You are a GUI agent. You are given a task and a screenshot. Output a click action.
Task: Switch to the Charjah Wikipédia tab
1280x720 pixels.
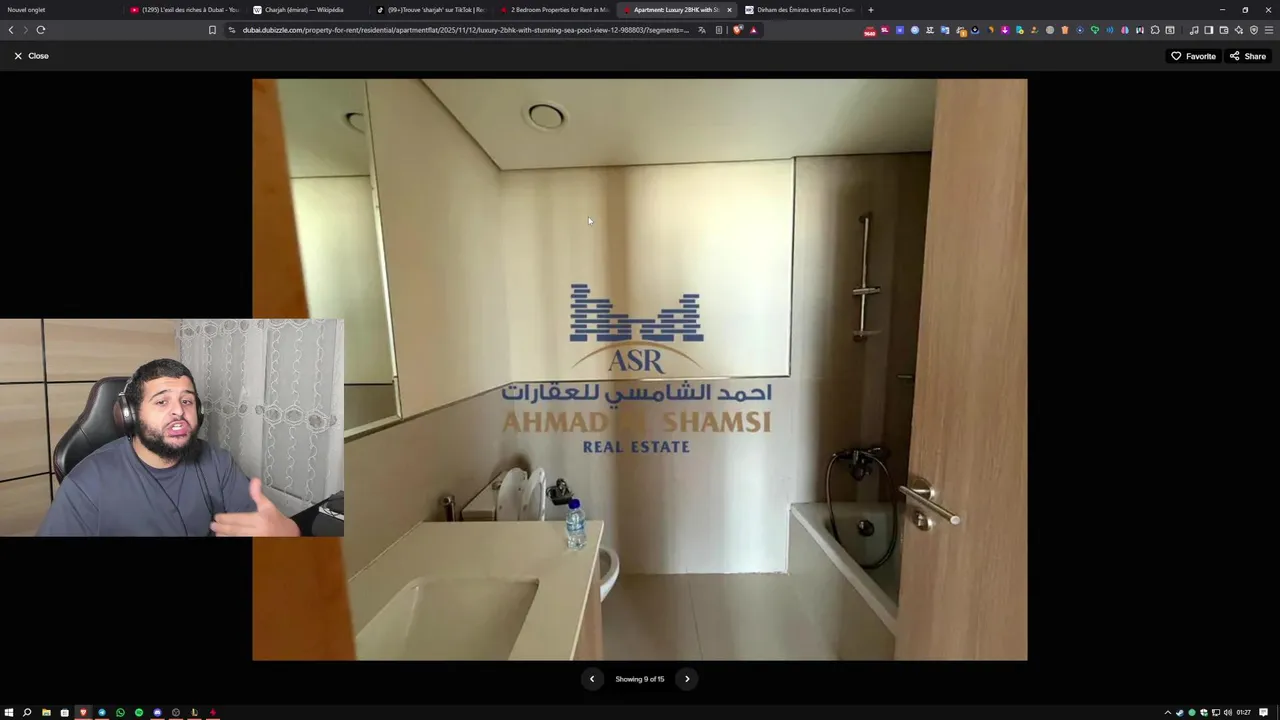[307, 10]
